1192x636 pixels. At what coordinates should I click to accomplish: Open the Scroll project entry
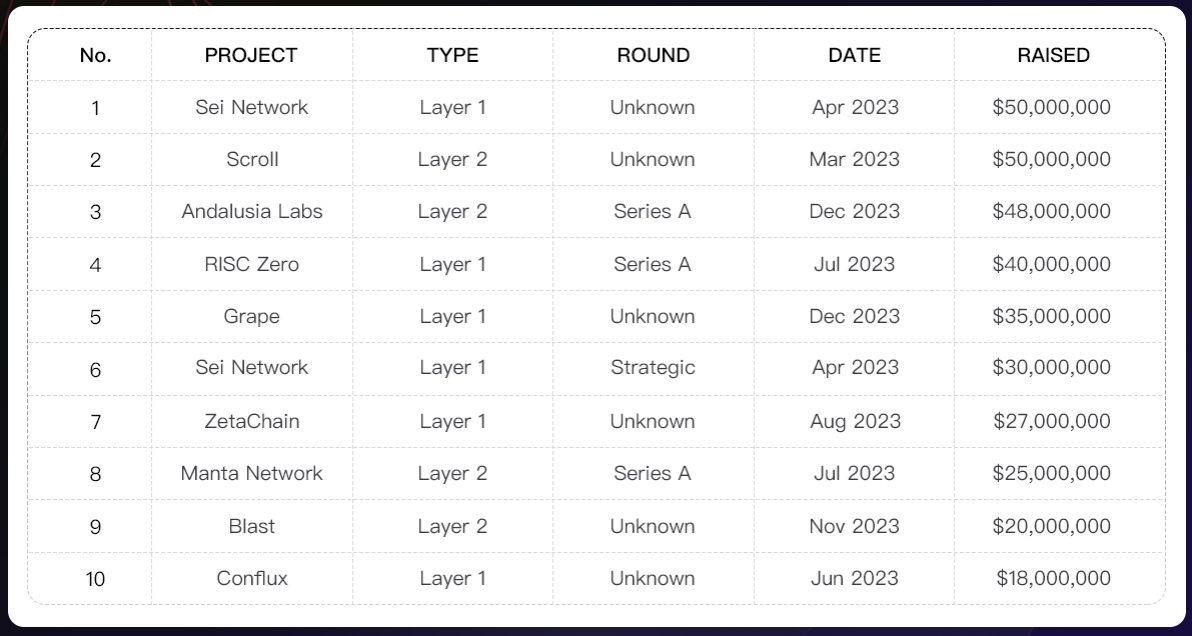[x=252, y=159]
